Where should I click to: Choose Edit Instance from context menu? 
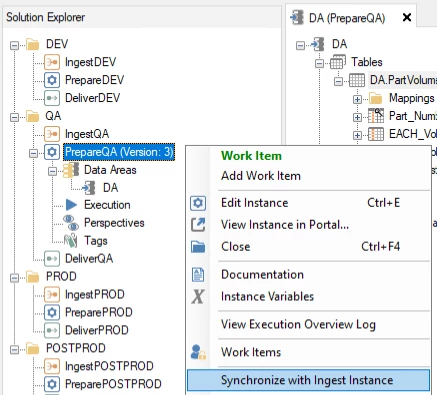point(308,203)
